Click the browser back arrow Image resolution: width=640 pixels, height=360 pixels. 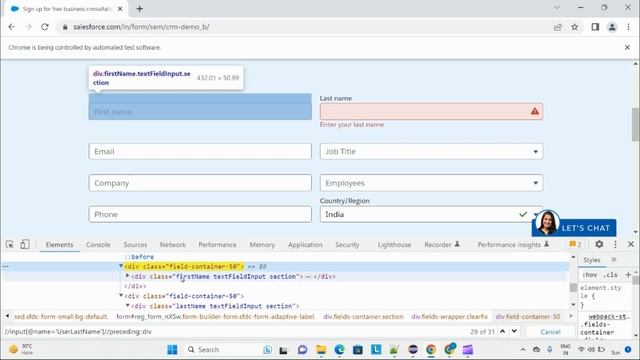coord(11,27)
